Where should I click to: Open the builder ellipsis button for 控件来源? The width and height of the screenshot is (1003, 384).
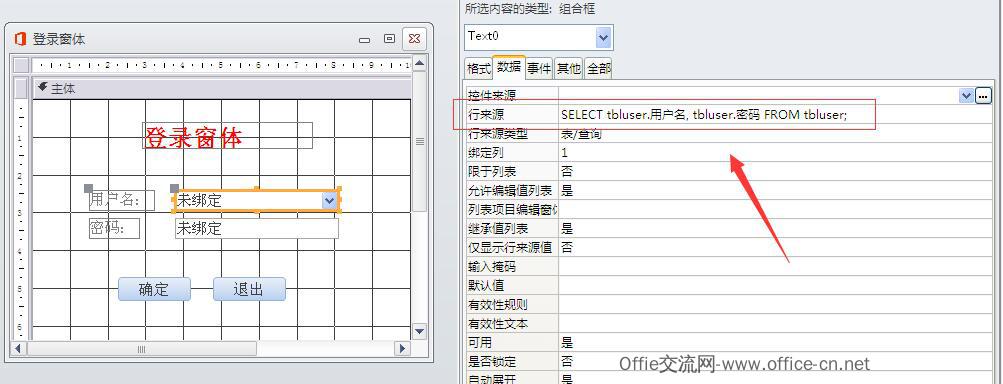pyautogui.click(x=983, y=96)
